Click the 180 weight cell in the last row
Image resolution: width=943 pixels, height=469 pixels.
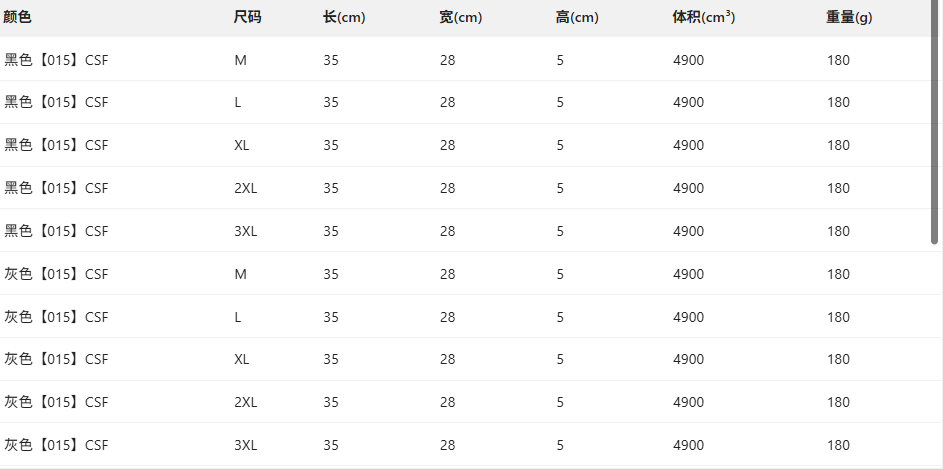[x=838, y=445]
